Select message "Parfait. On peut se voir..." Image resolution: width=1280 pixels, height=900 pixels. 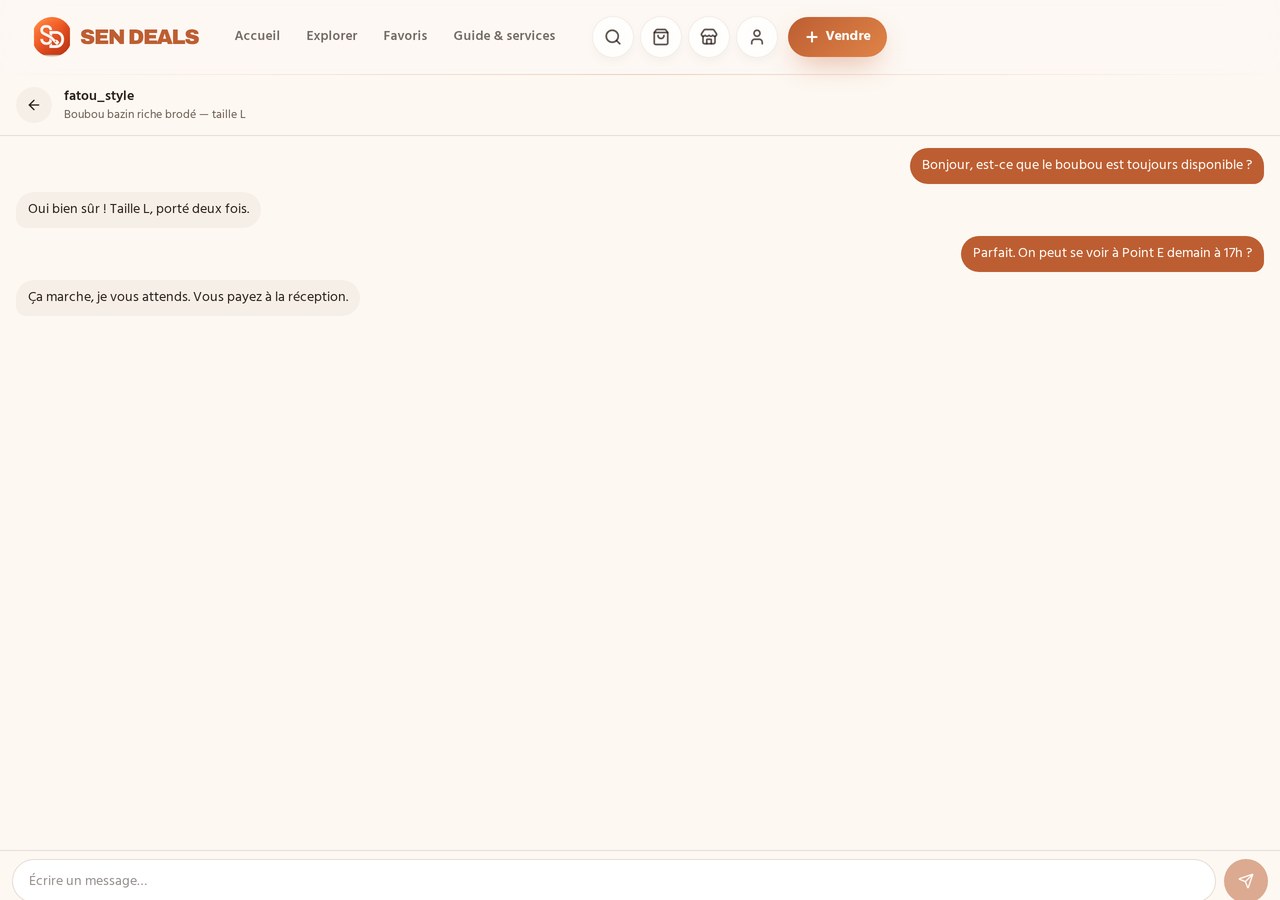(1112, 254)
